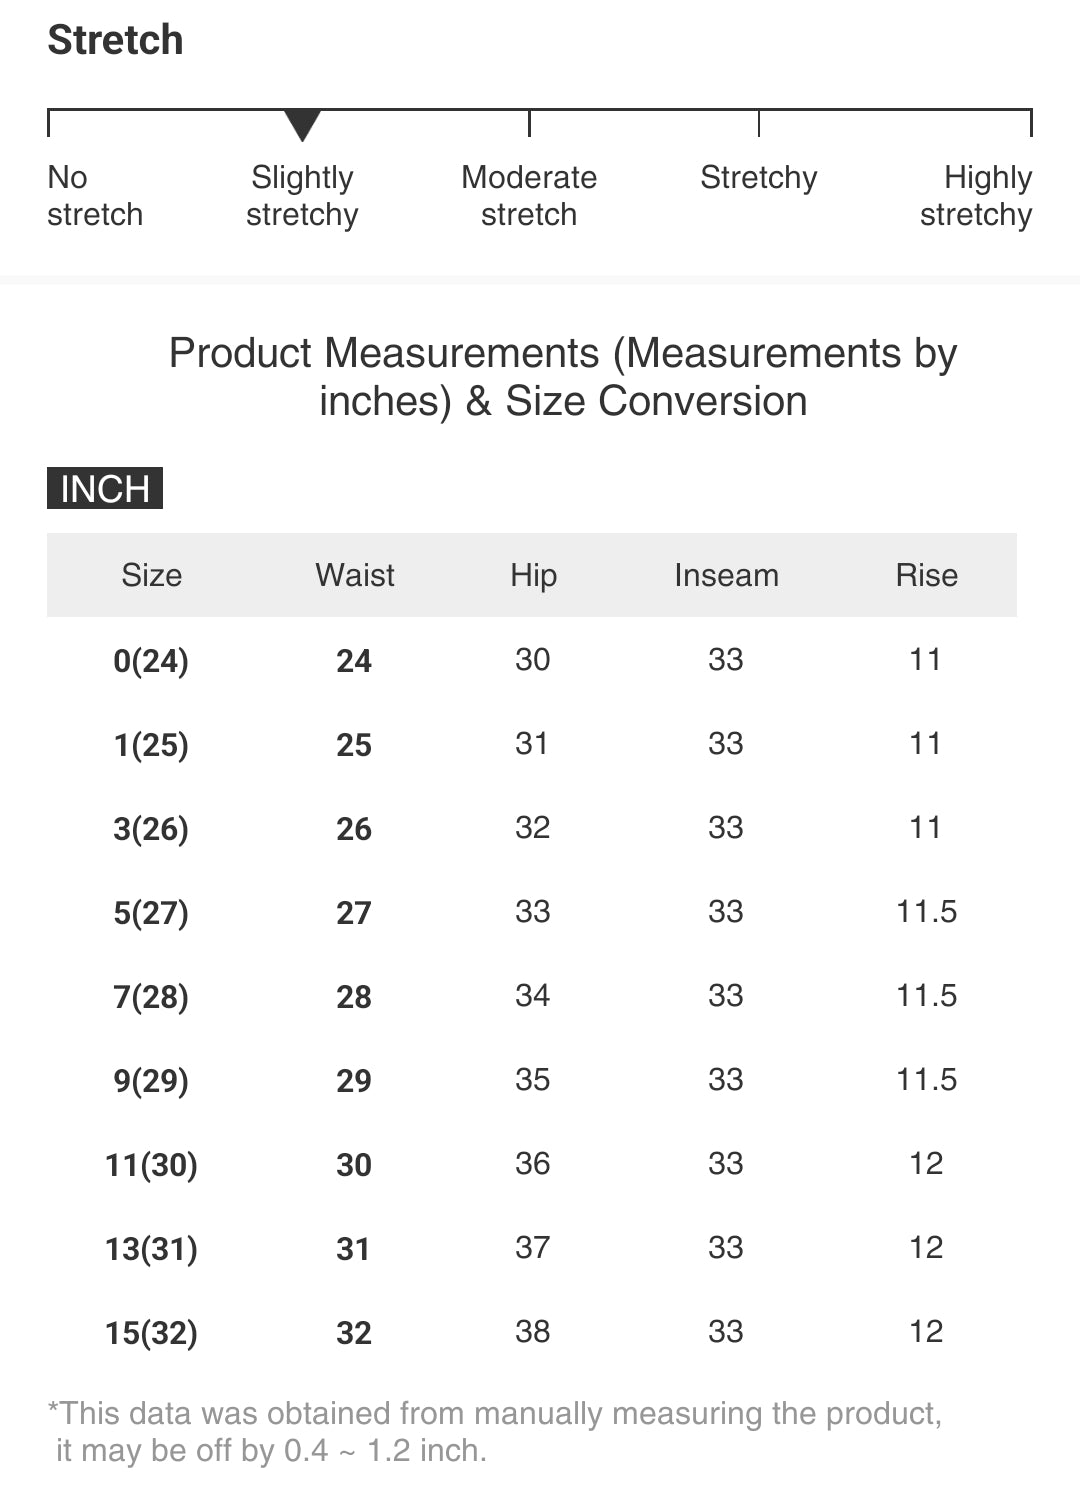This screenshot has width=1080, height=1486.
Task: Select the 15(32) size row label
Action: (151, 1333)
